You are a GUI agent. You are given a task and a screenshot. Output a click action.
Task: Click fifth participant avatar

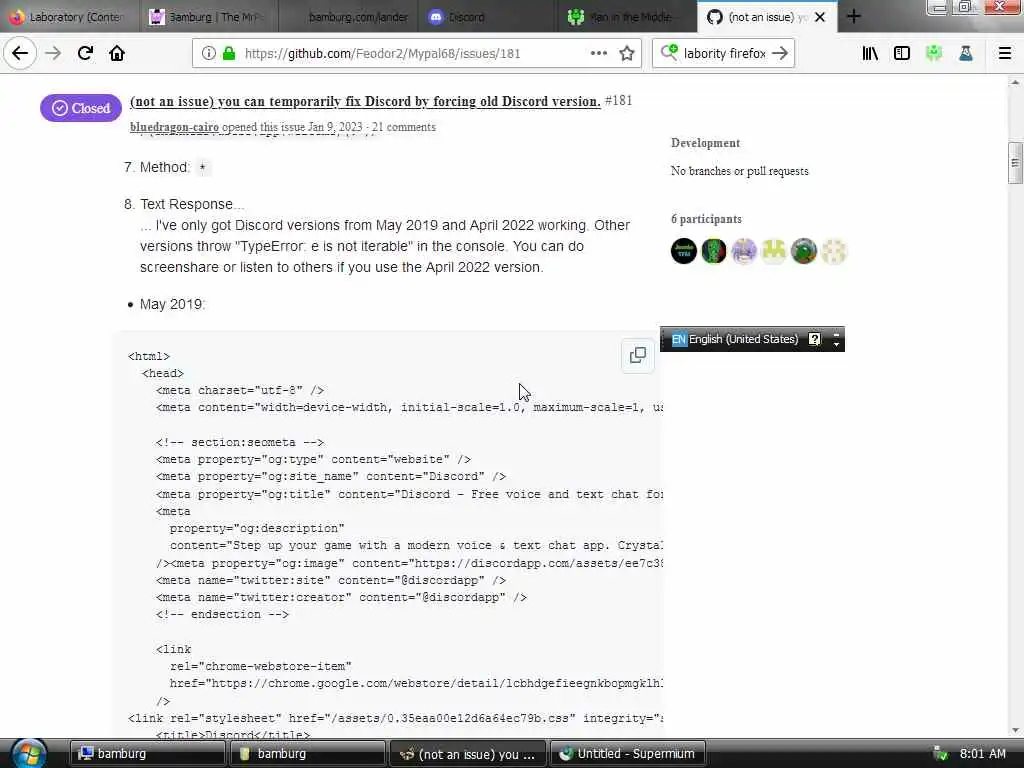coord(804,251)
